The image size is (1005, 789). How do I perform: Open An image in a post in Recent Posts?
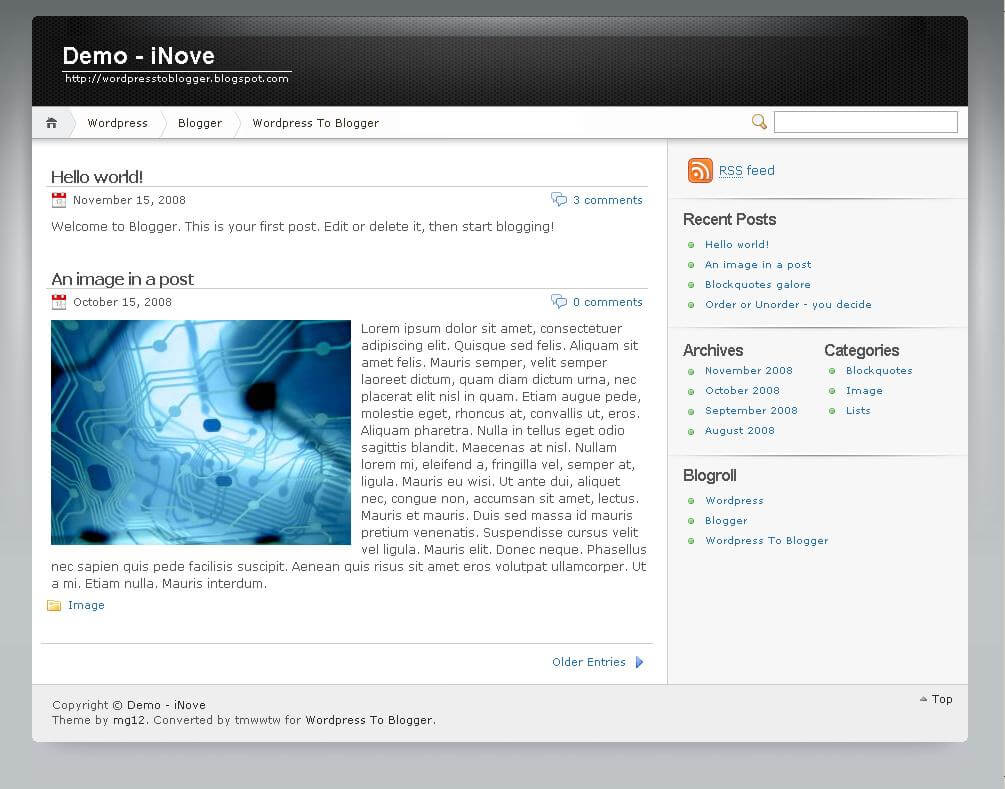click(758, 264)
